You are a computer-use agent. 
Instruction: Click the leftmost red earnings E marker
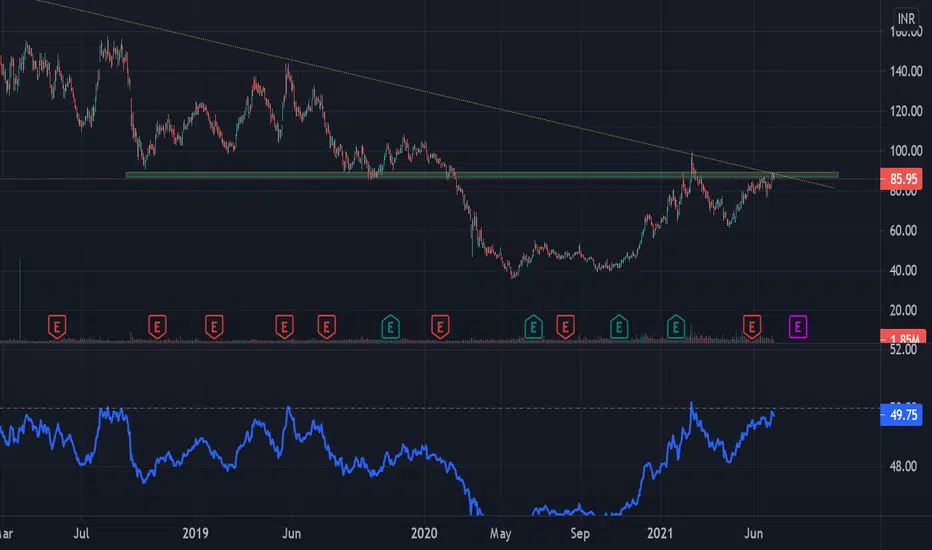pos(57,326)
